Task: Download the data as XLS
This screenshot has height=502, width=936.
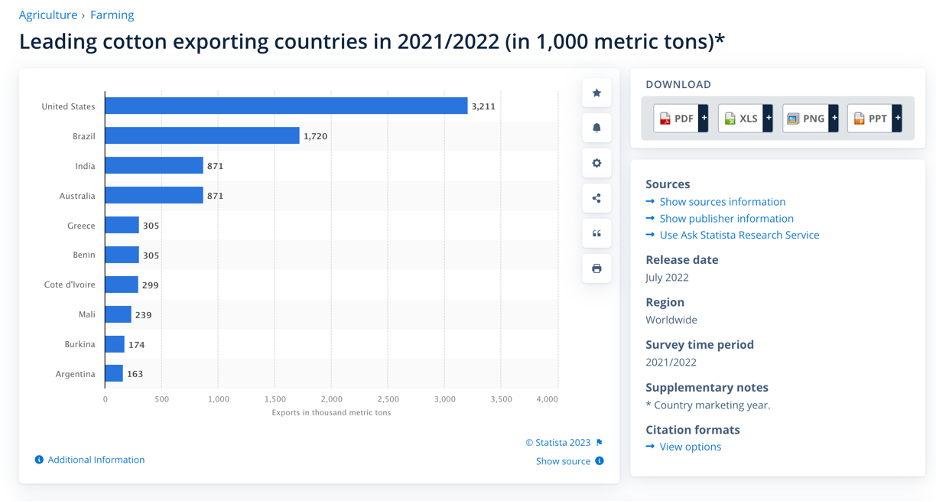Action: coord(740,118)
